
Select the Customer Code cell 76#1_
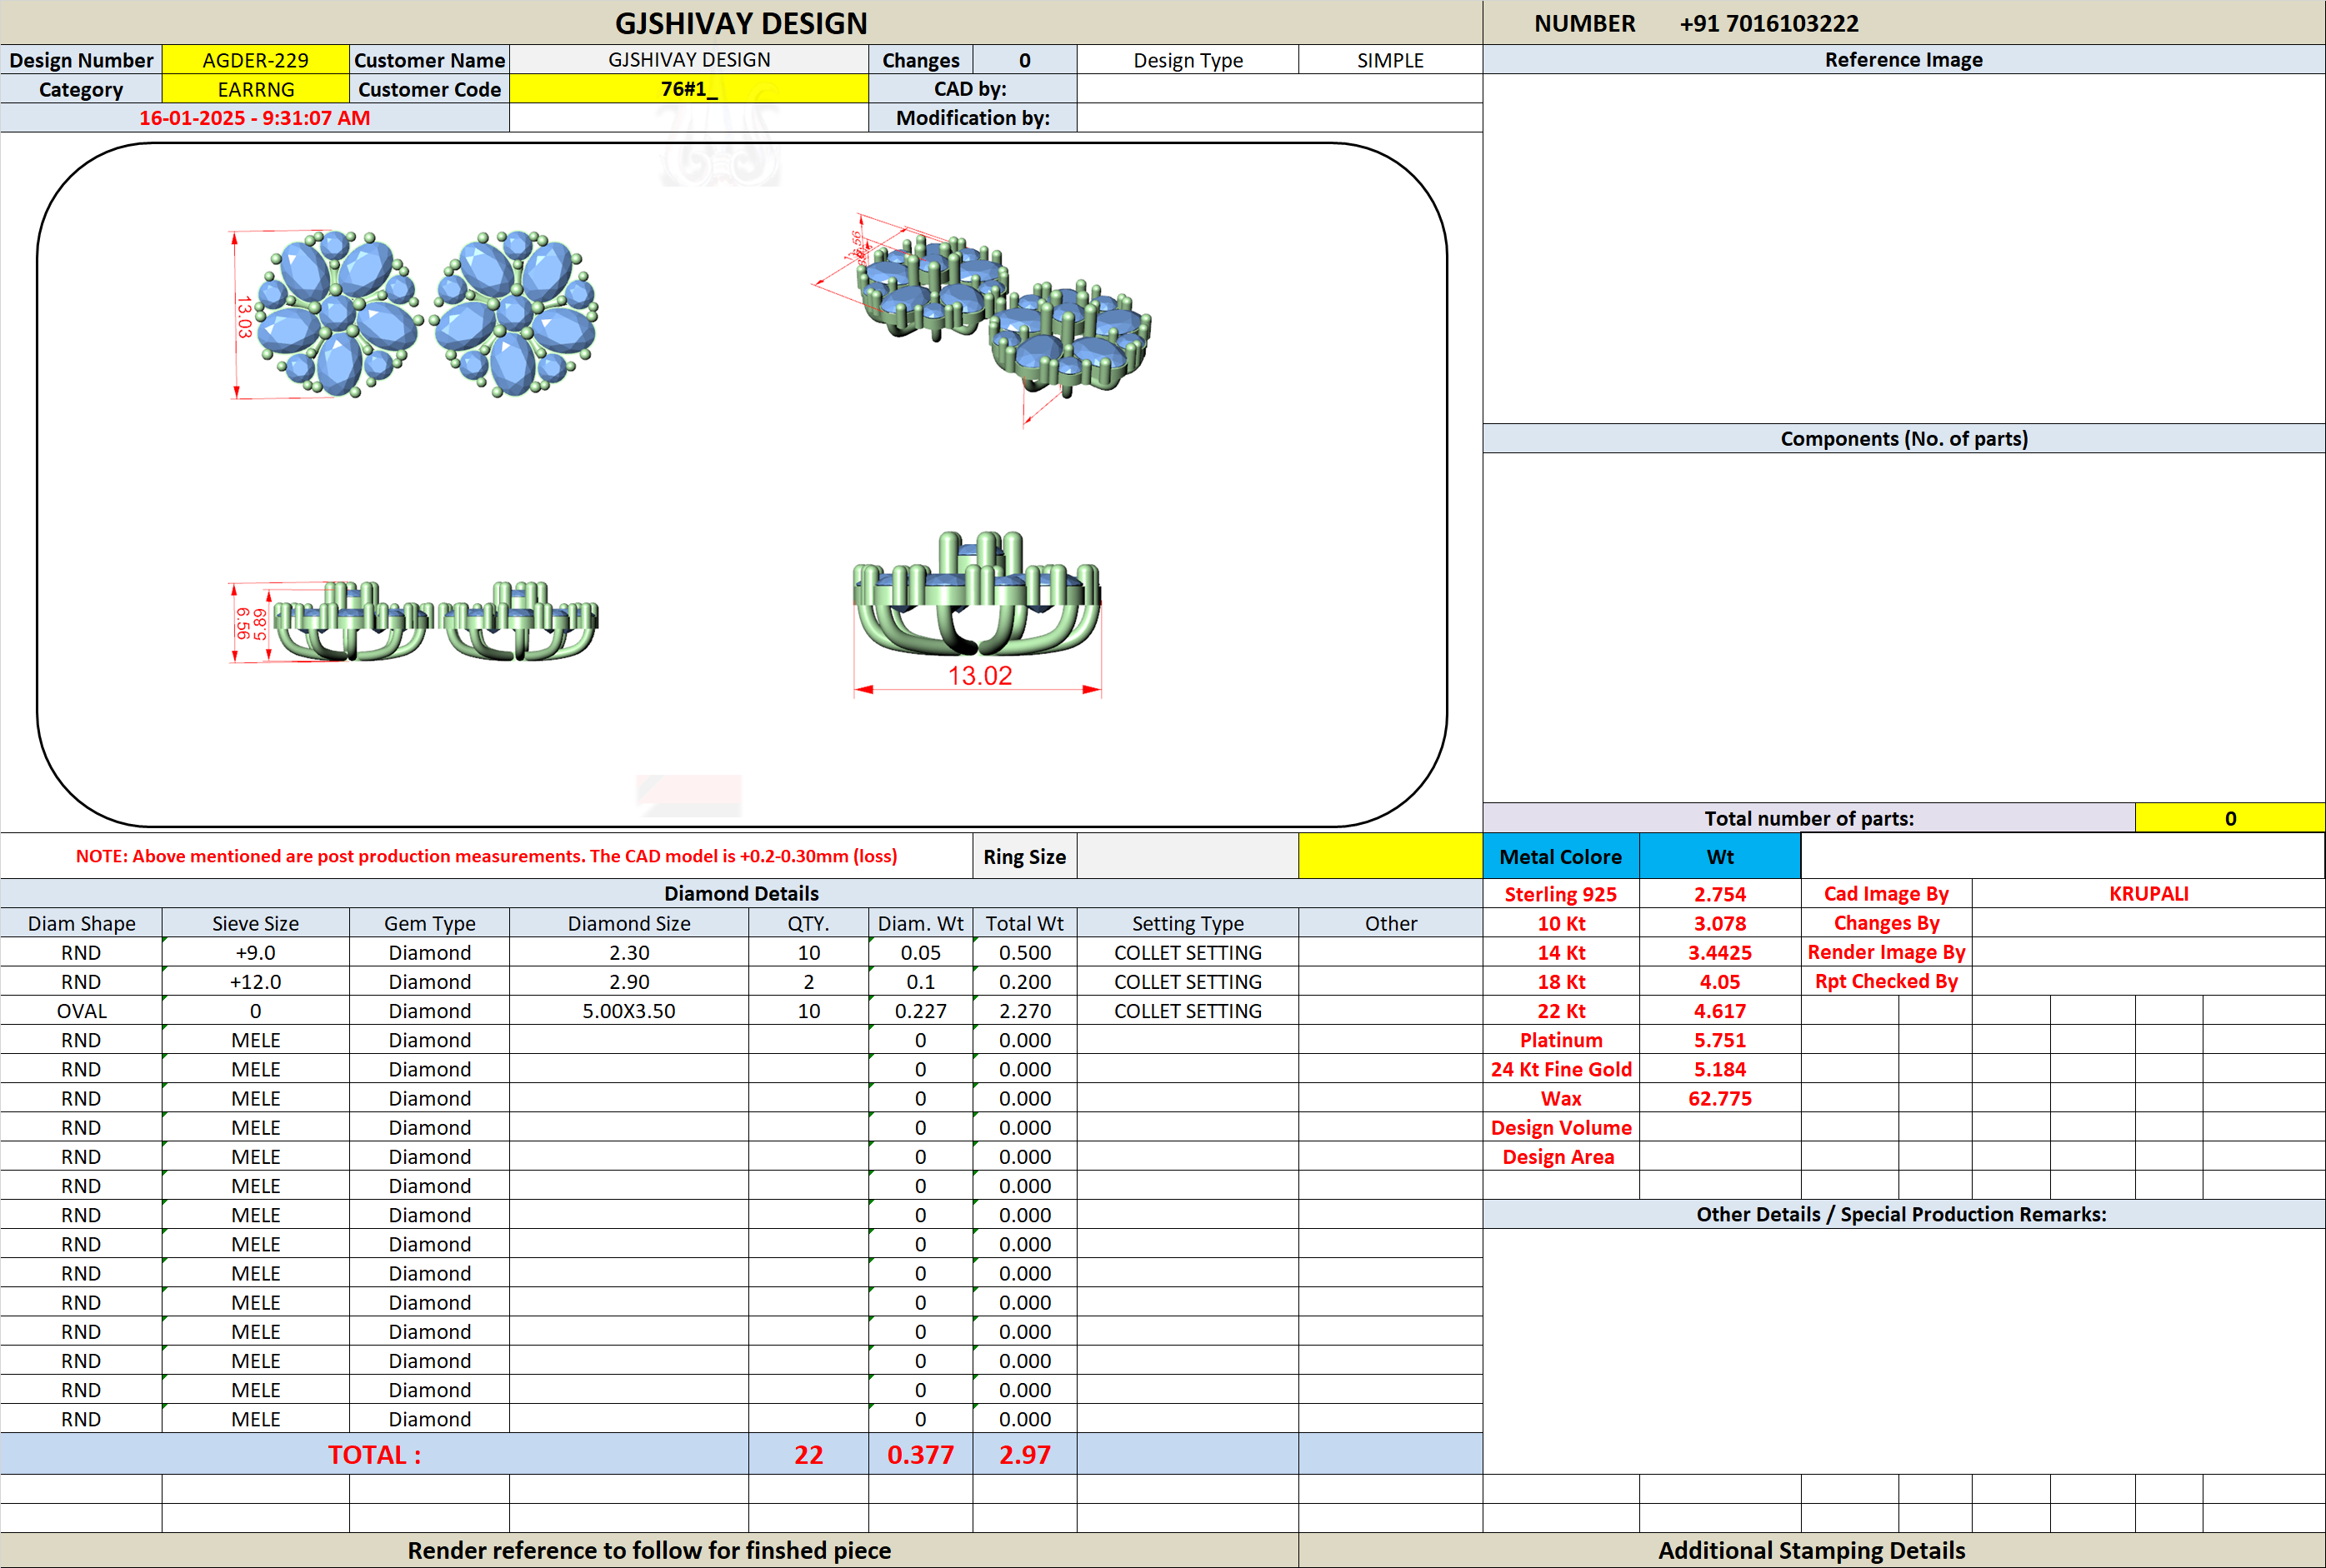coord(688,89)
